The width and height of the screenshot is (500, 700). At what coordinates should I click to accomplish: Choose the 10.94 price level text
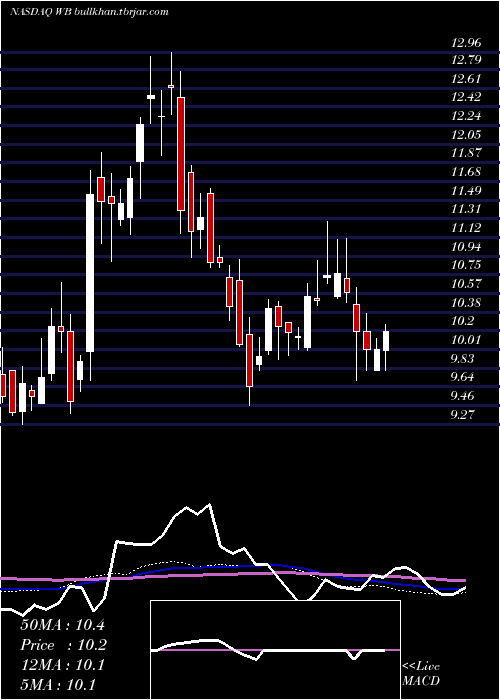466,246
